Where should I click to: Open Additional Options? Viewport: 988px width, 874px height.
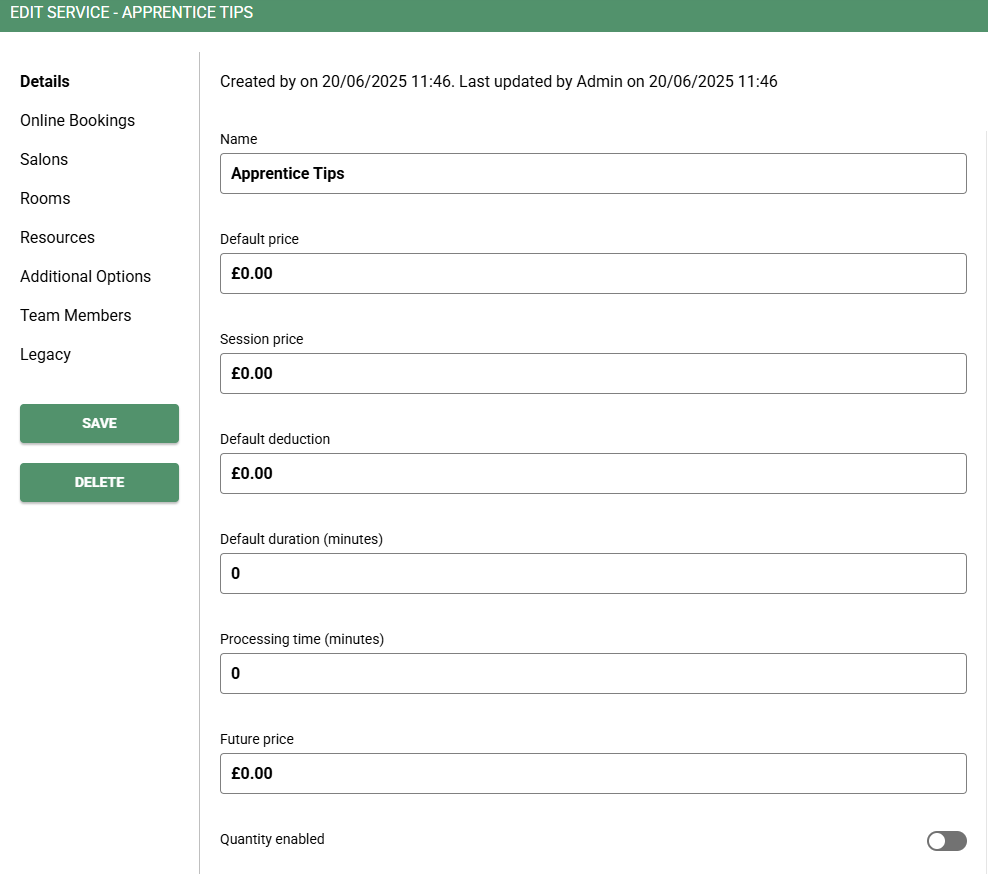86,277
